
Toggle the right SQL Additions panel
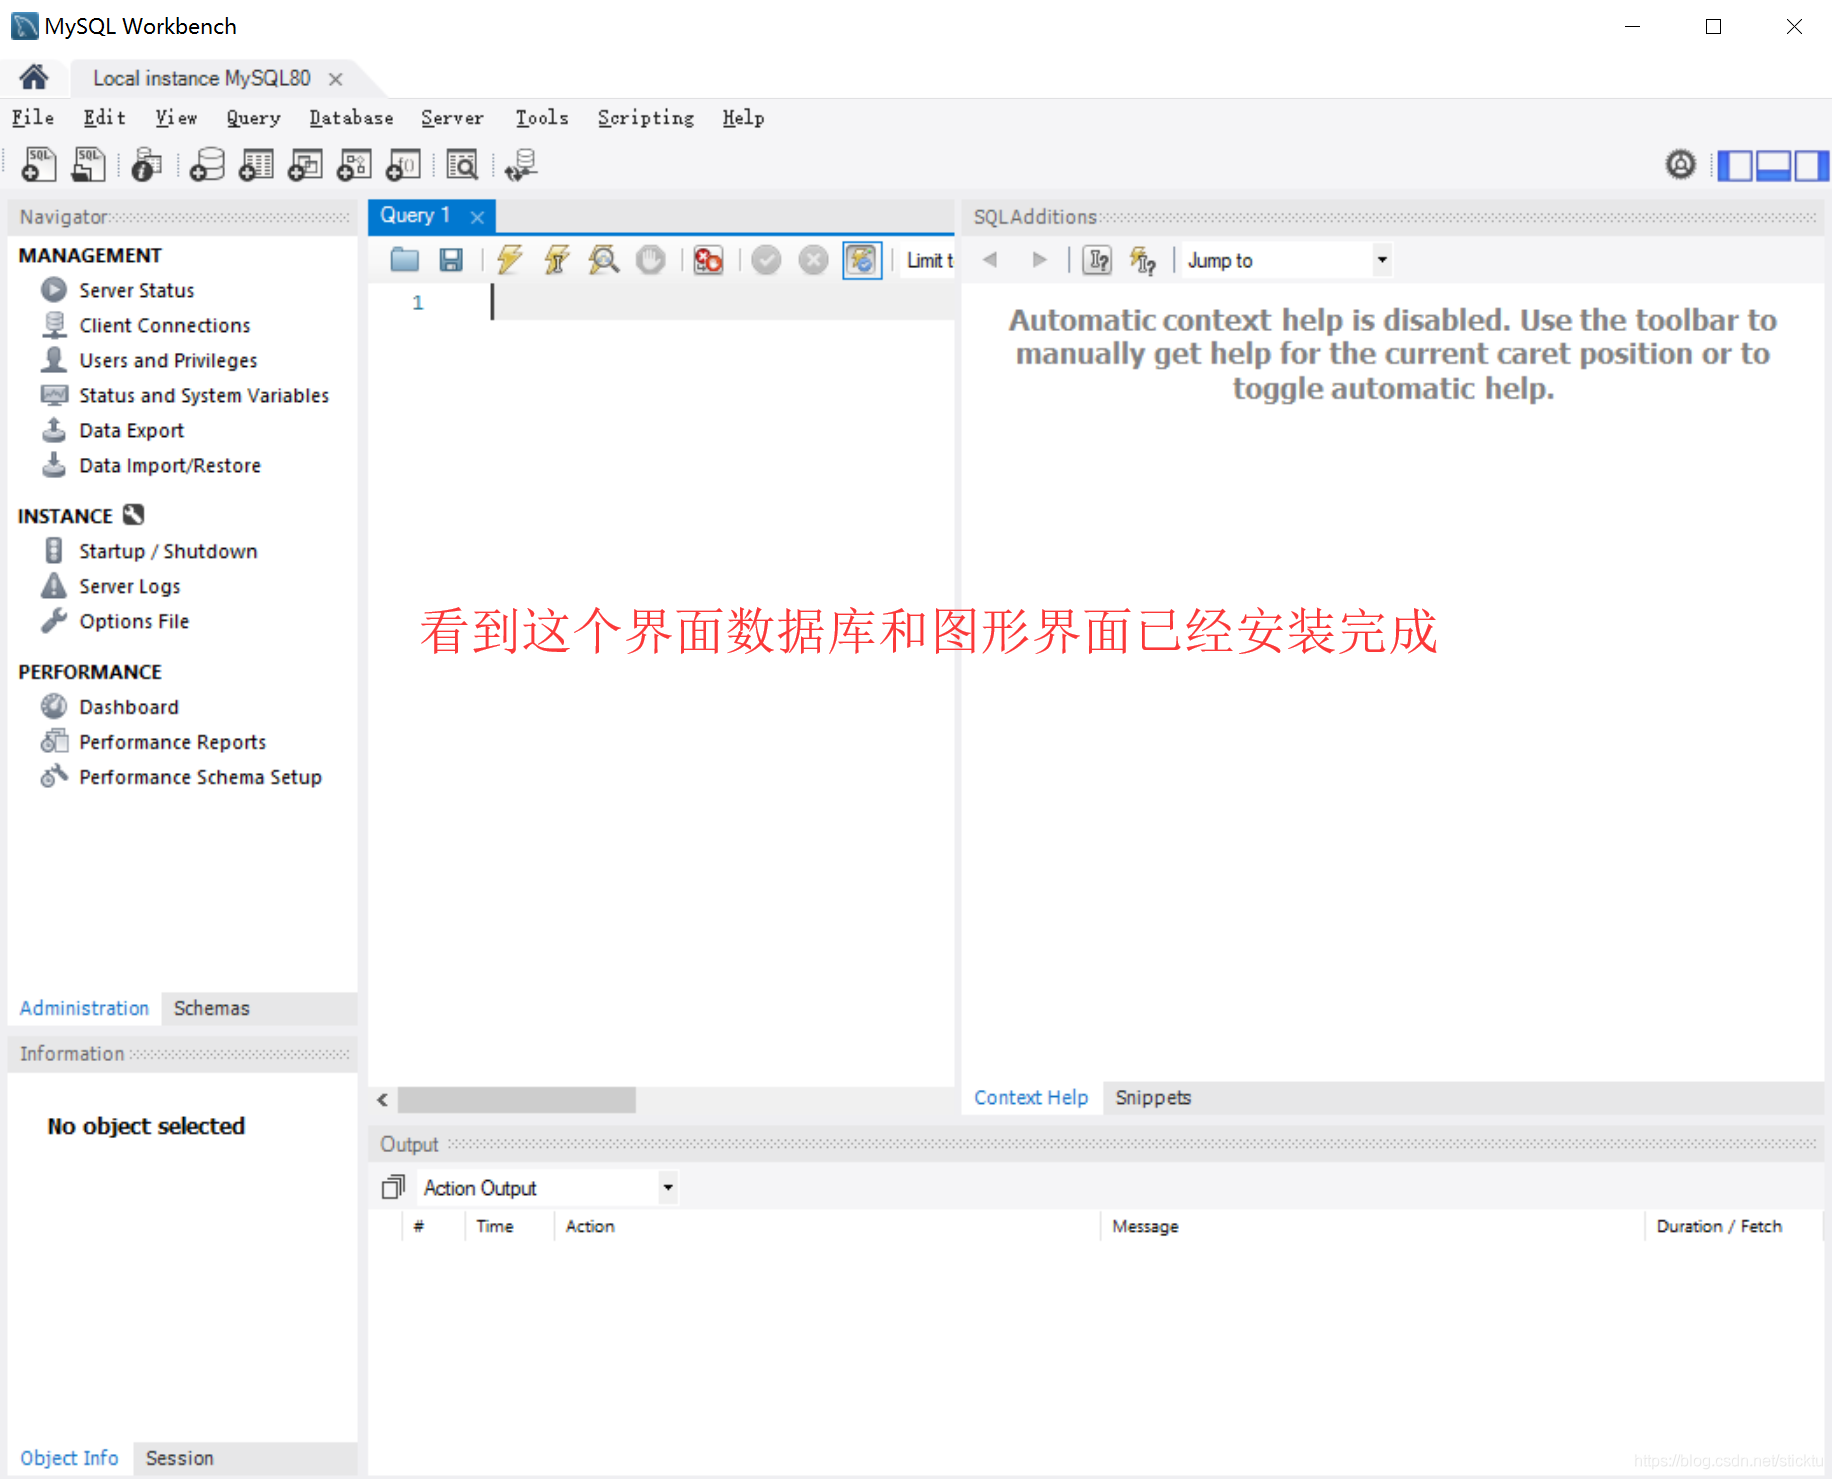1811,165
